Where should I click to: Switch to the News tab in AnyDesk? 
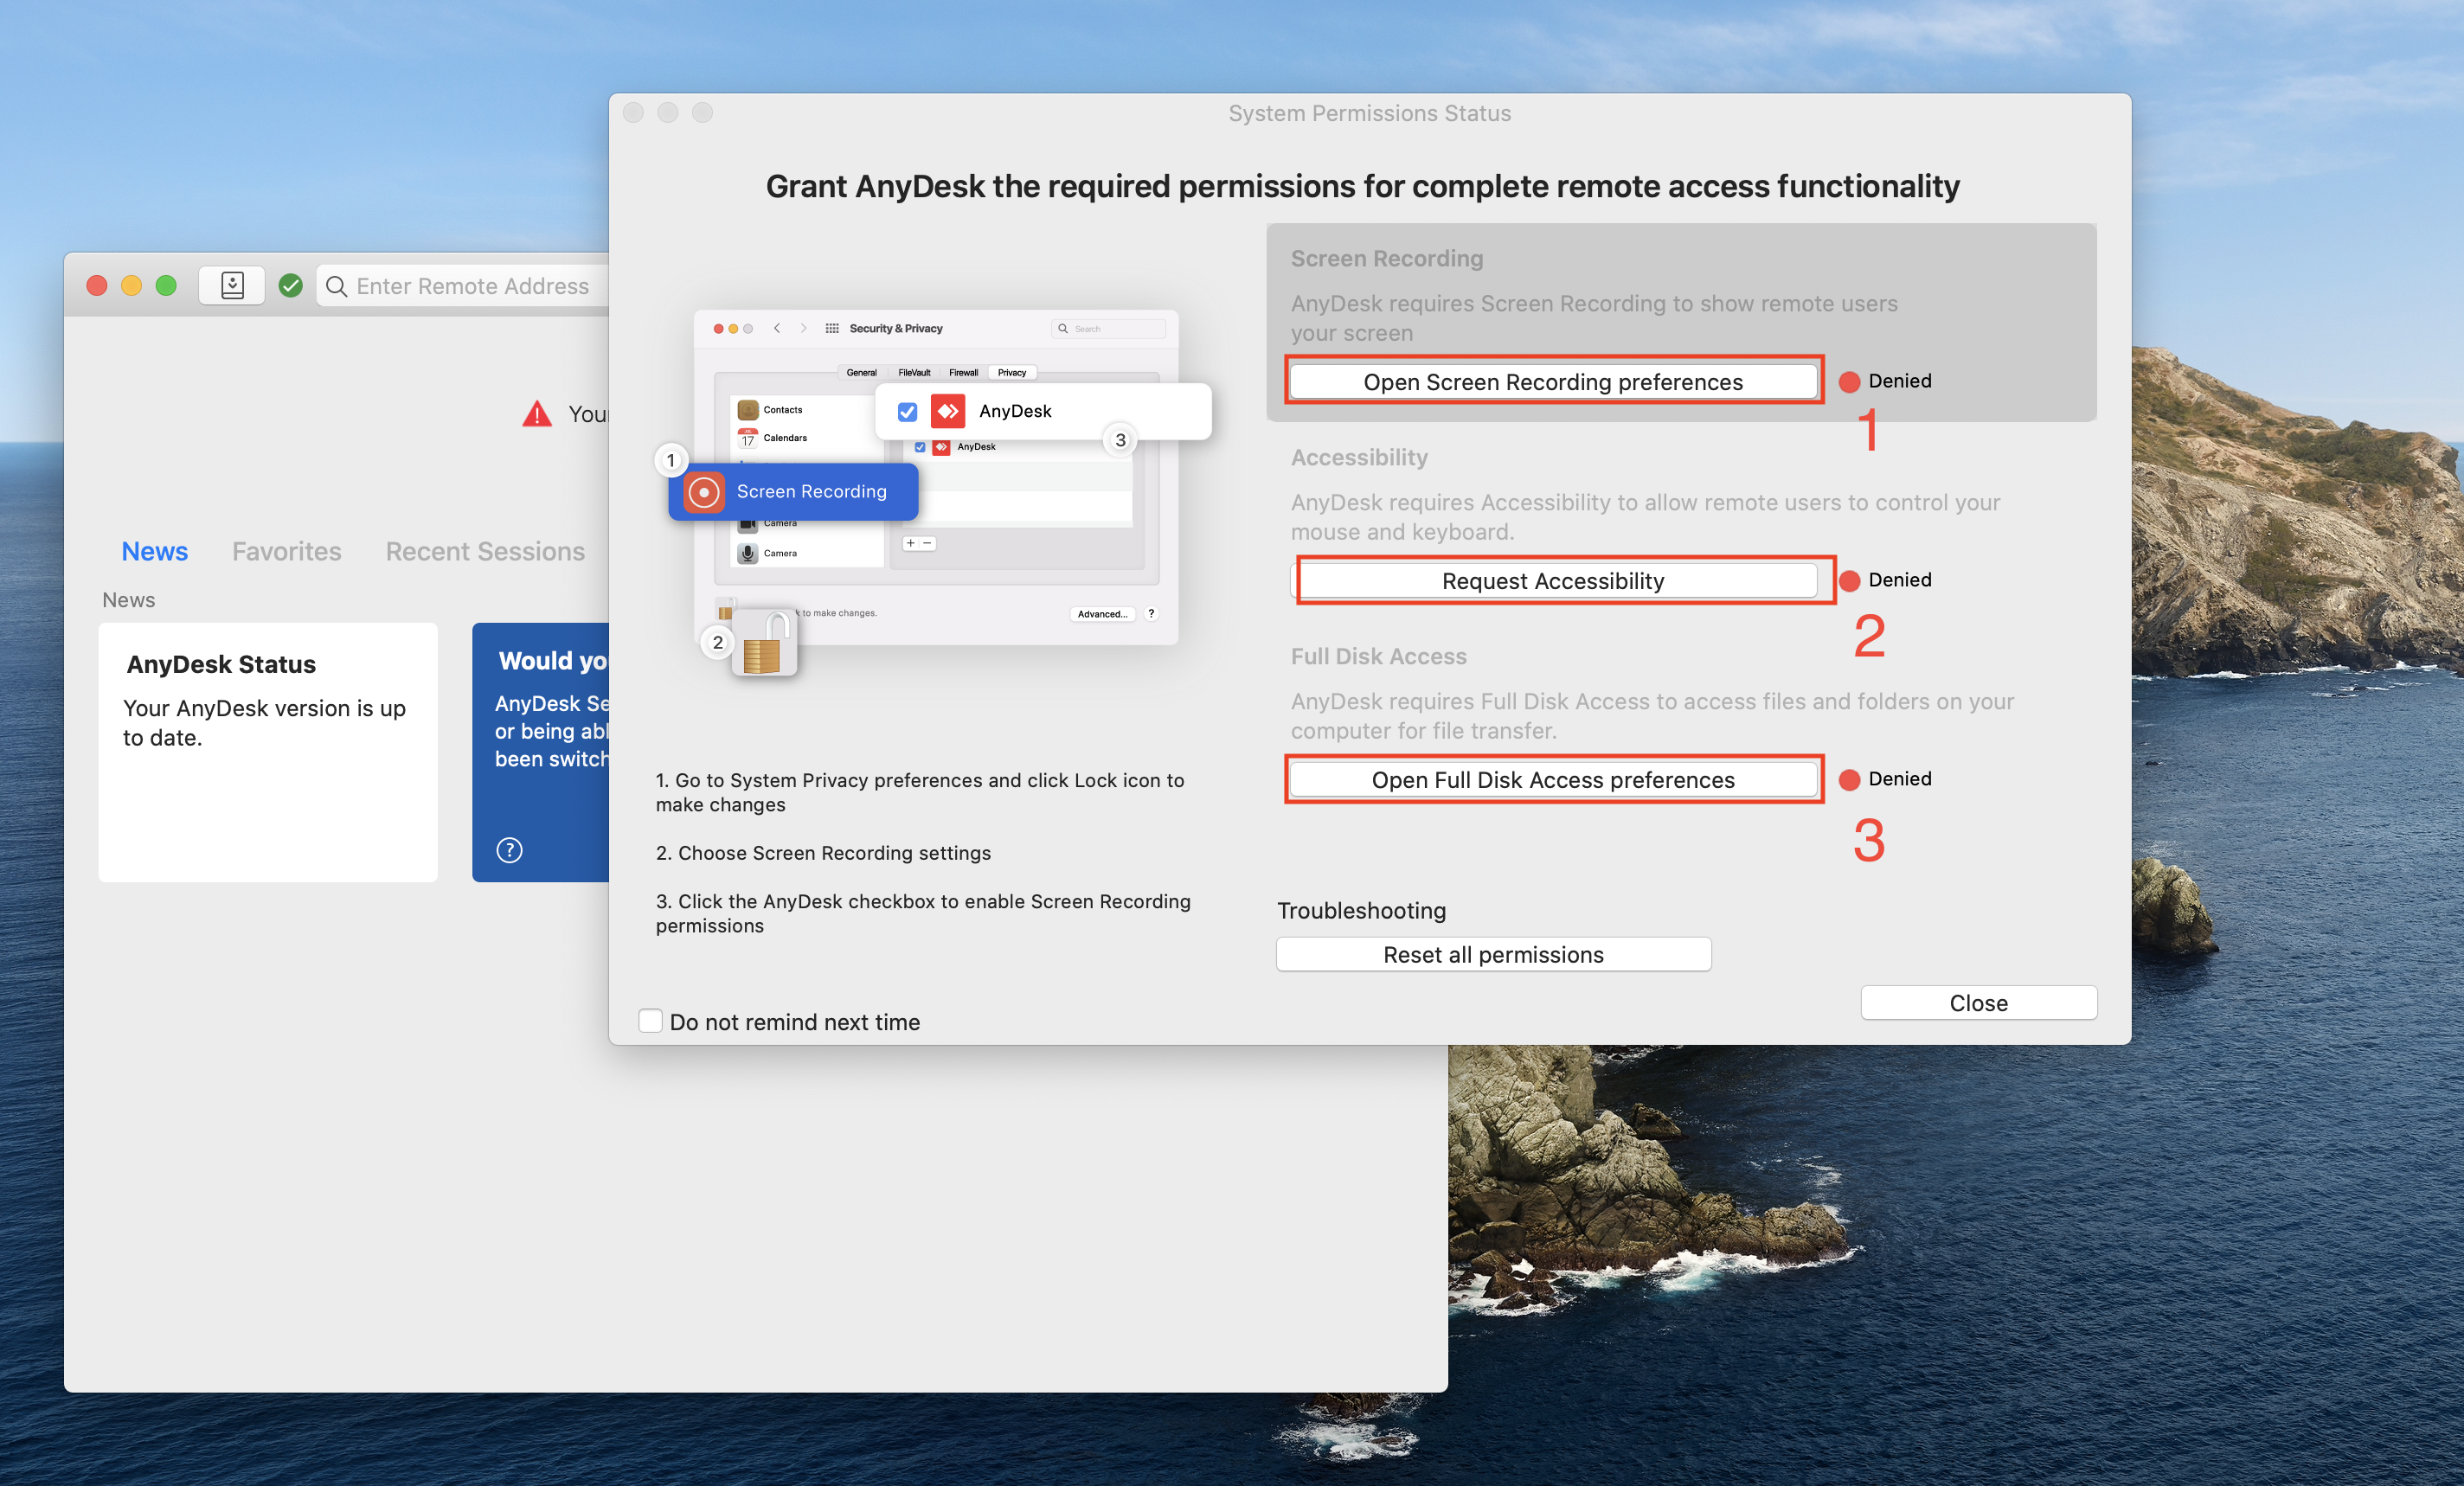(154, 551)
